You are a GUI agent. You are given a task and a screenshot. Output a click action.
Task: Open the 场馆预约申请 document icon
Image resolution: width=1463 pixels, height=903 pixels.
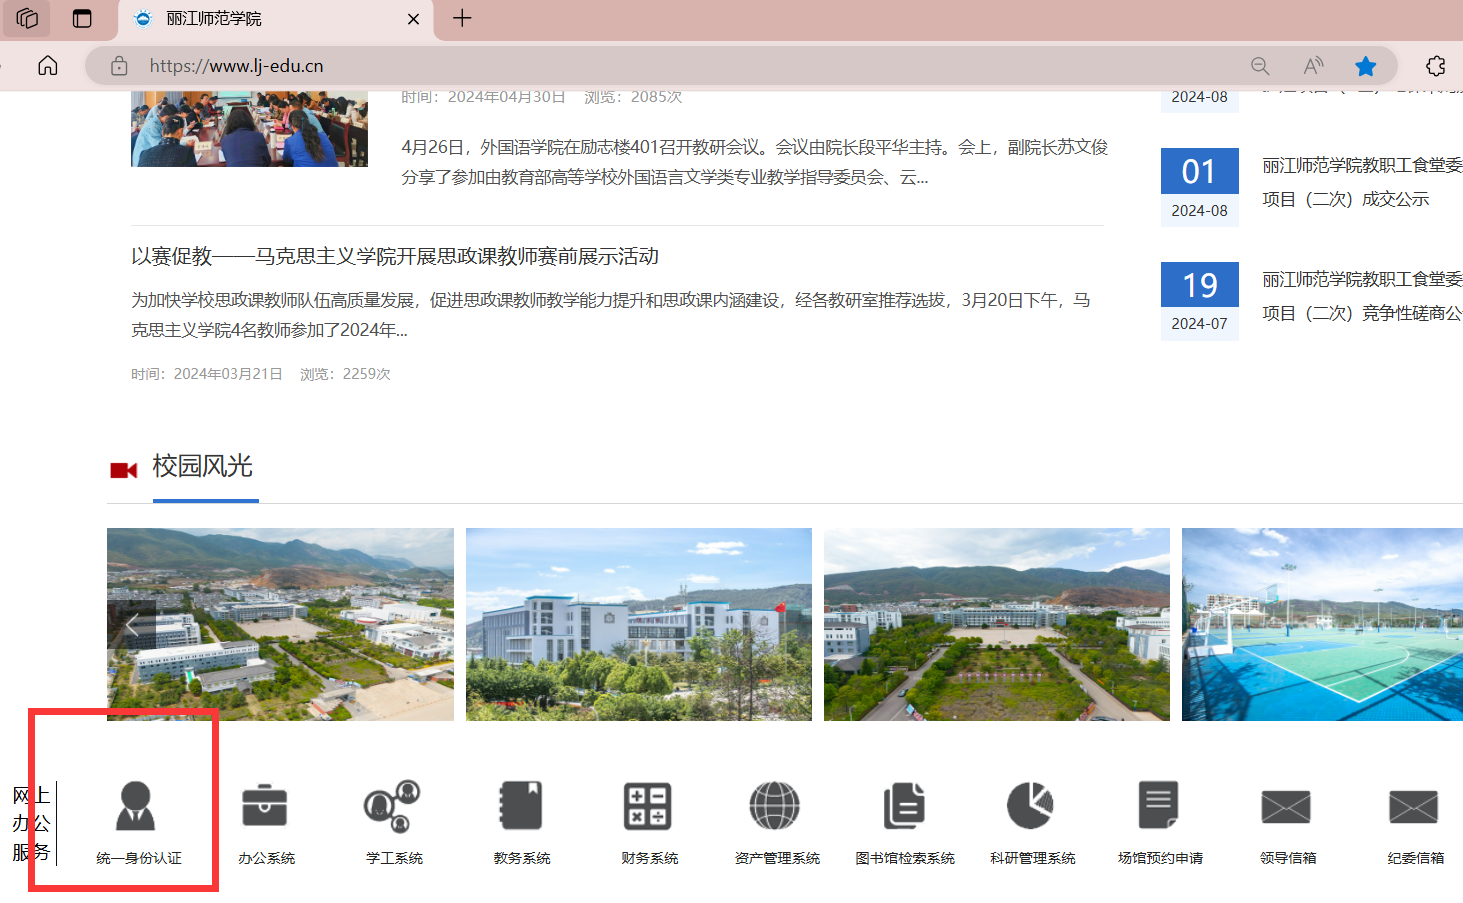pyautogui.click(x=1159, y=807)
